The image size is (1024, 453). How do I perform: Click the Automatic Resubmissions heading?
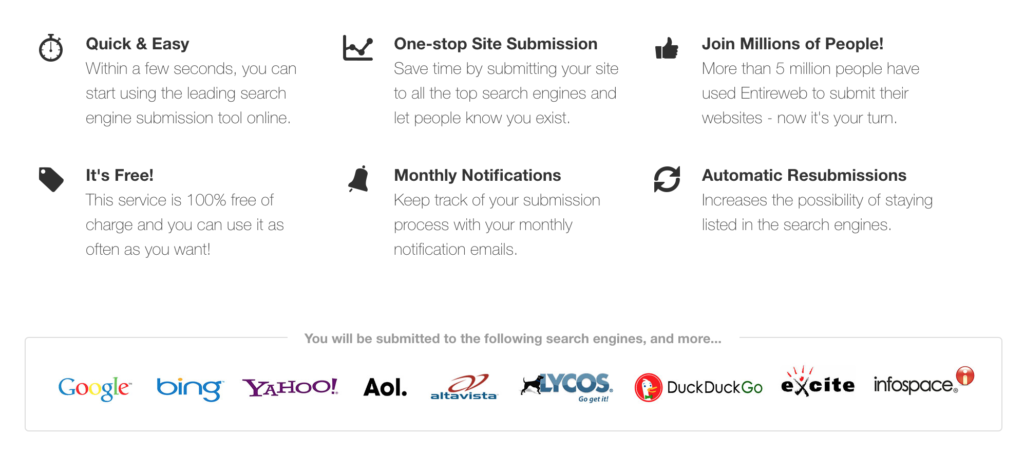[804, 175]
